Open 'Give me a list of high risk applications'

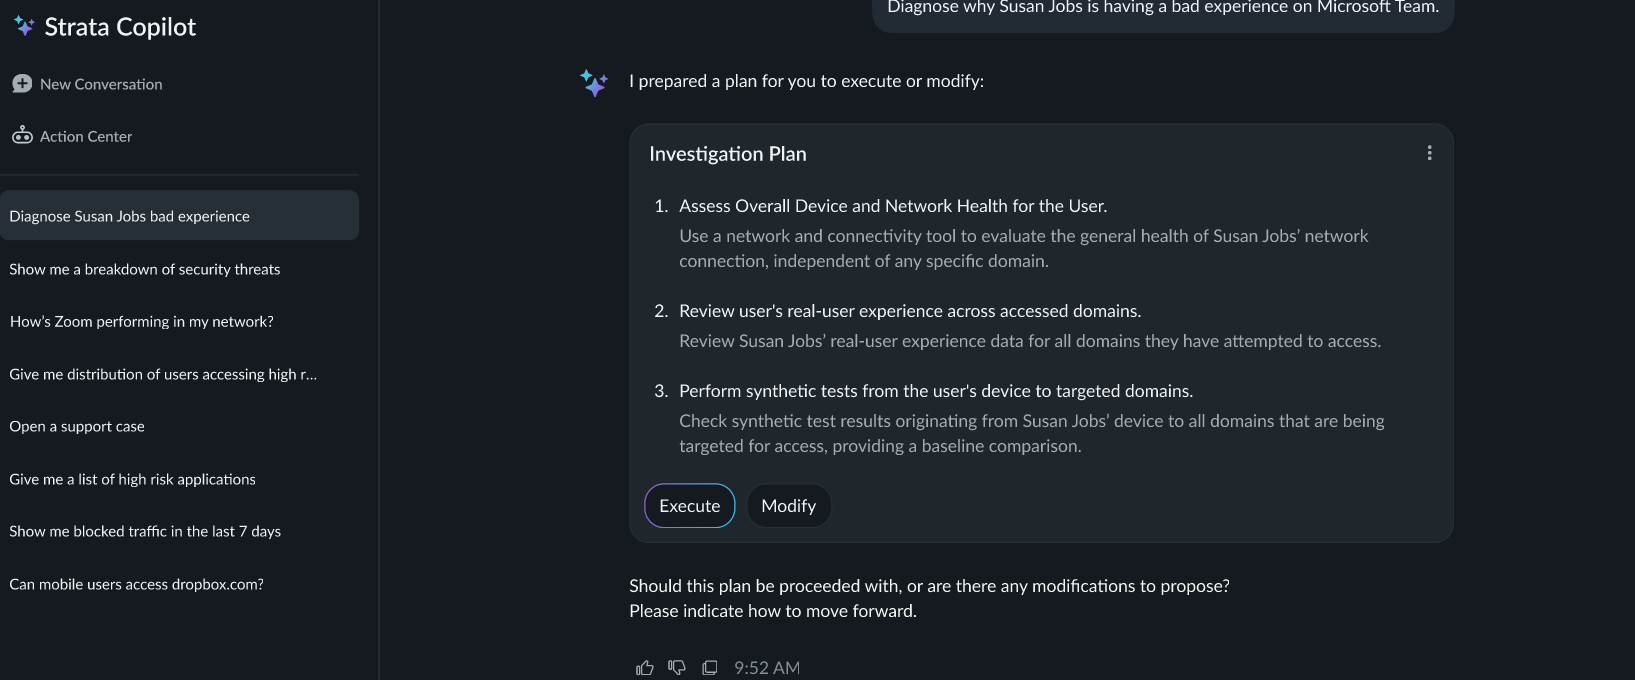132,479
